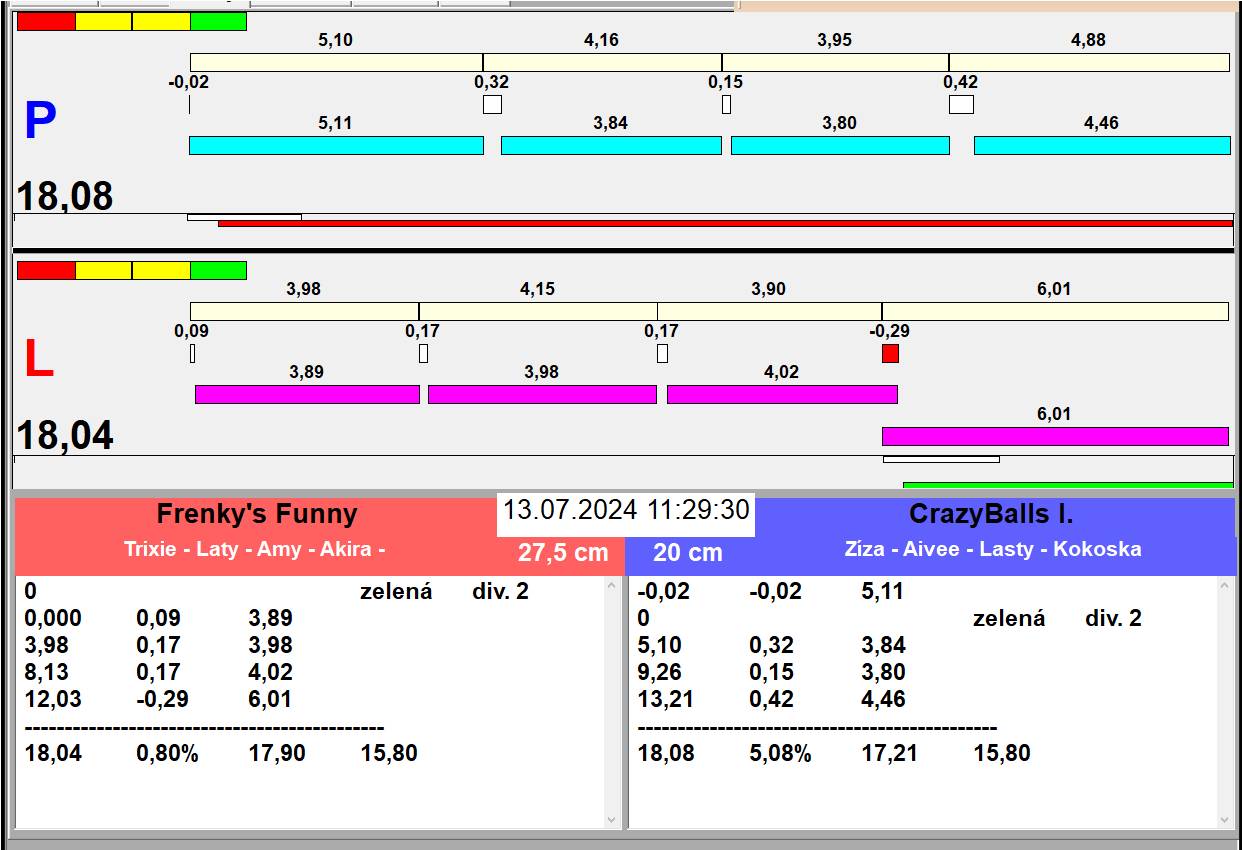Click div. 2 in Frenky's Funny results
Screen dimensions: 1242x850
(501, 592)
